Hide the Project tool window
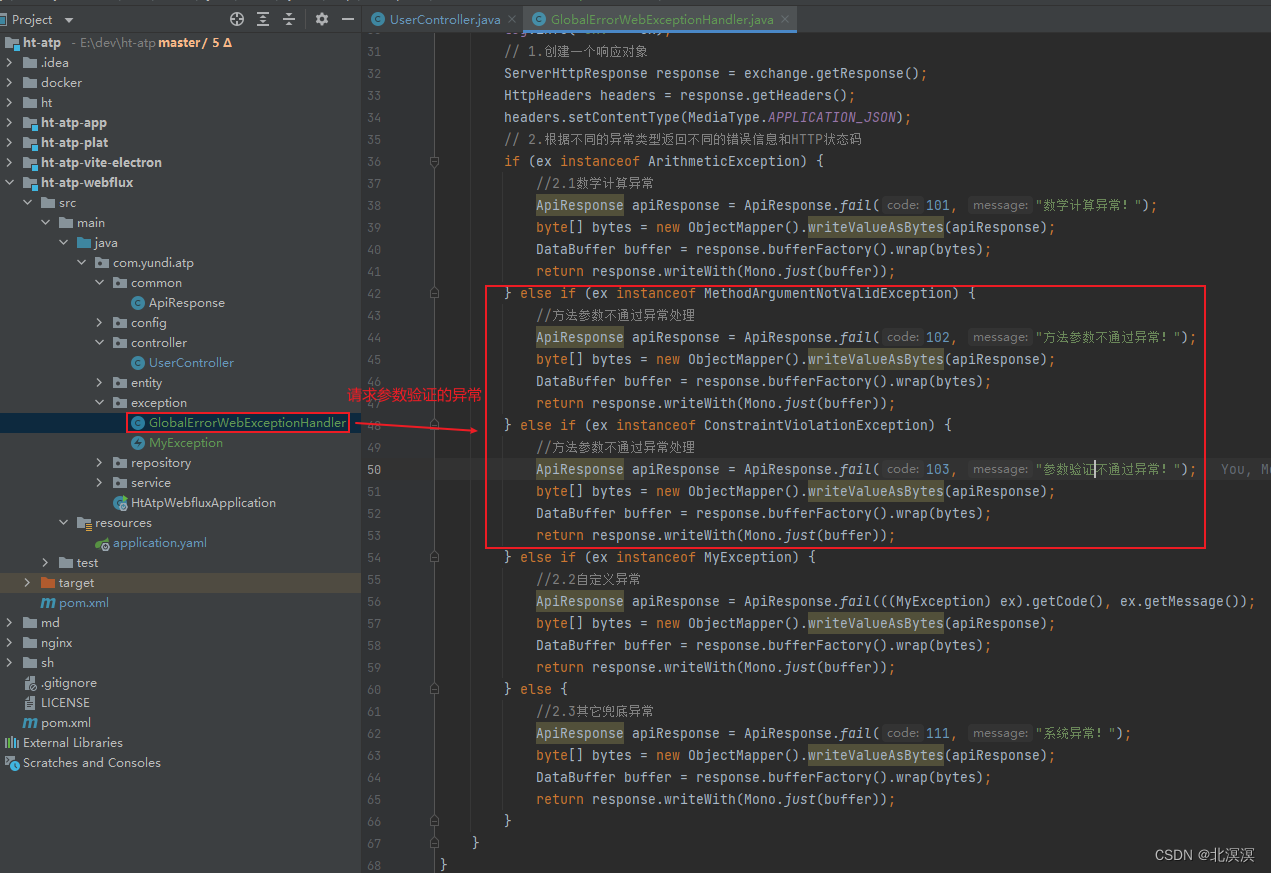 [347, 19]
